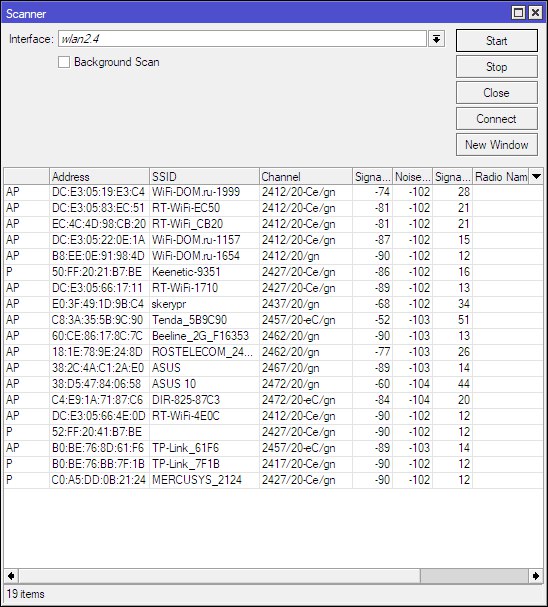Select the WiFi-DOM.ru-1654 network

pos(273,256)
